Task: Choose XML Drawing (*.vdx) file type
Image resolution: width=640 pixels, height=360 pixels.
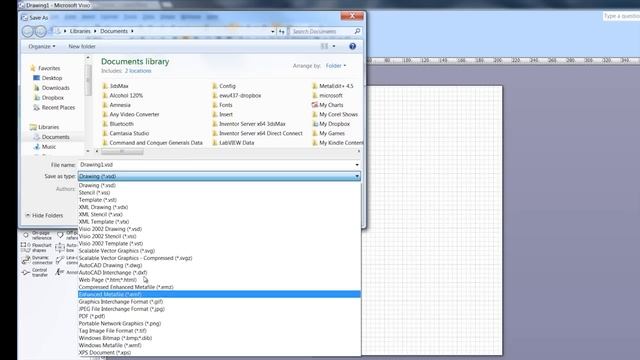Action: tap(220, 207)
